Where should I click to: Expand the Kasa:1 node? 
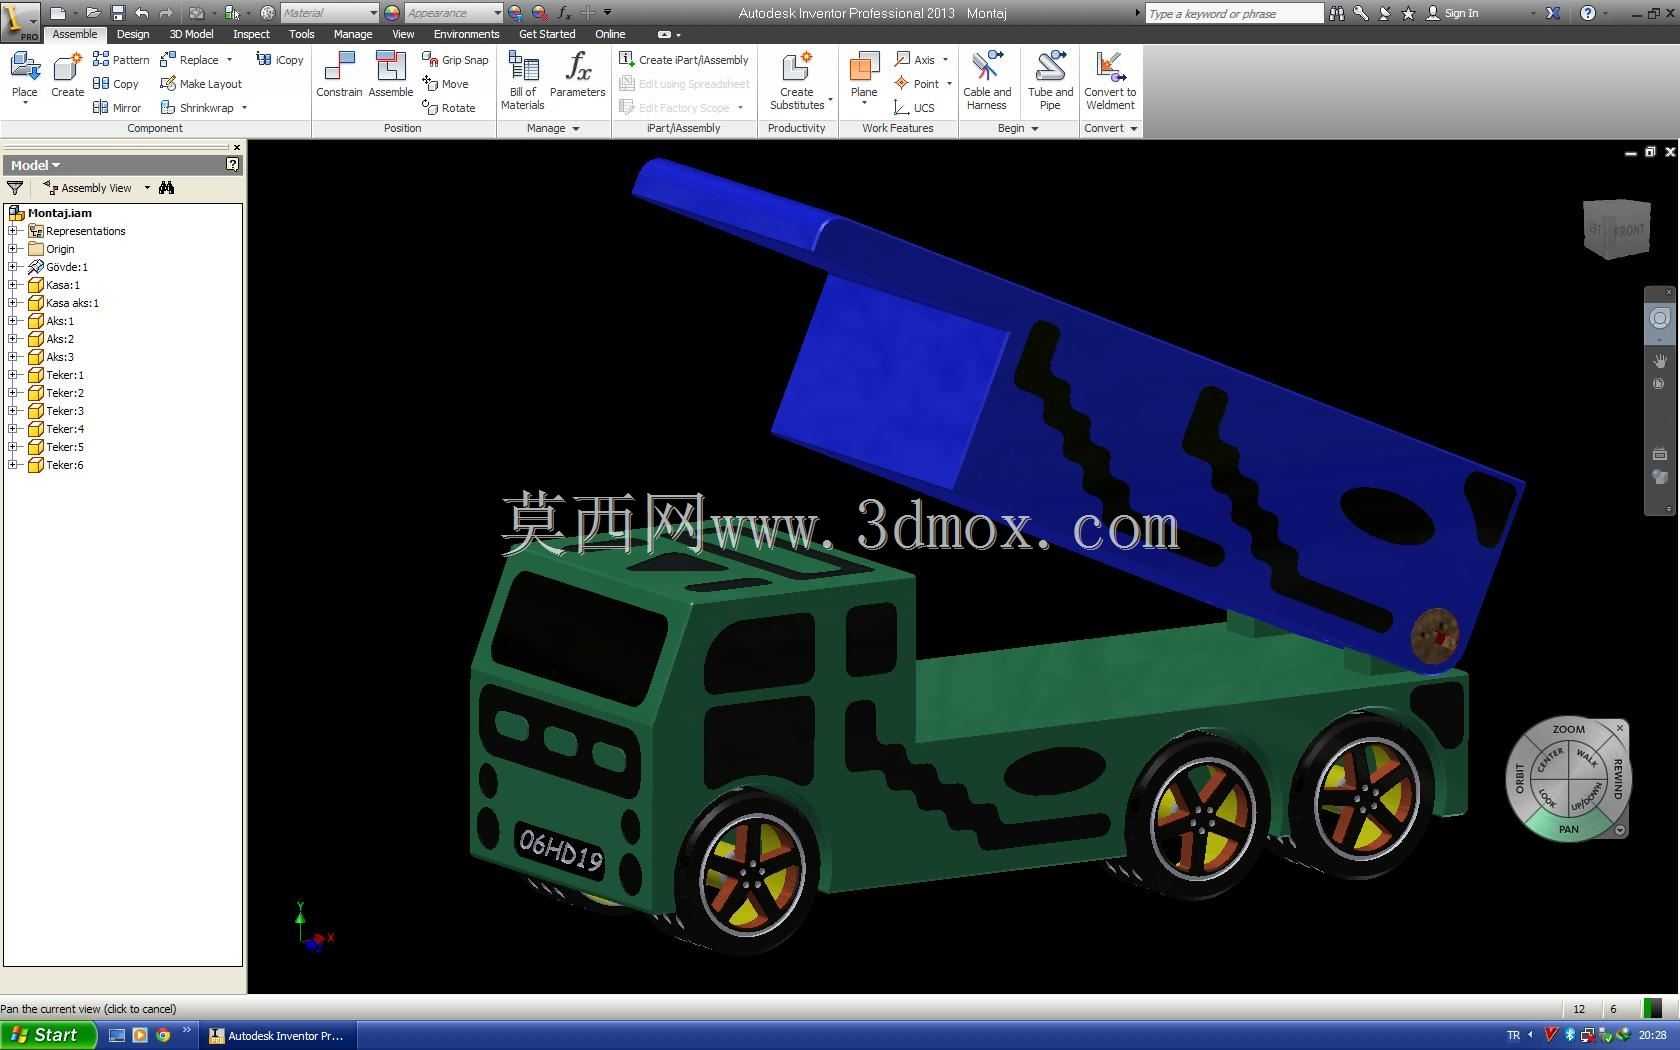[x=14, y=285]
